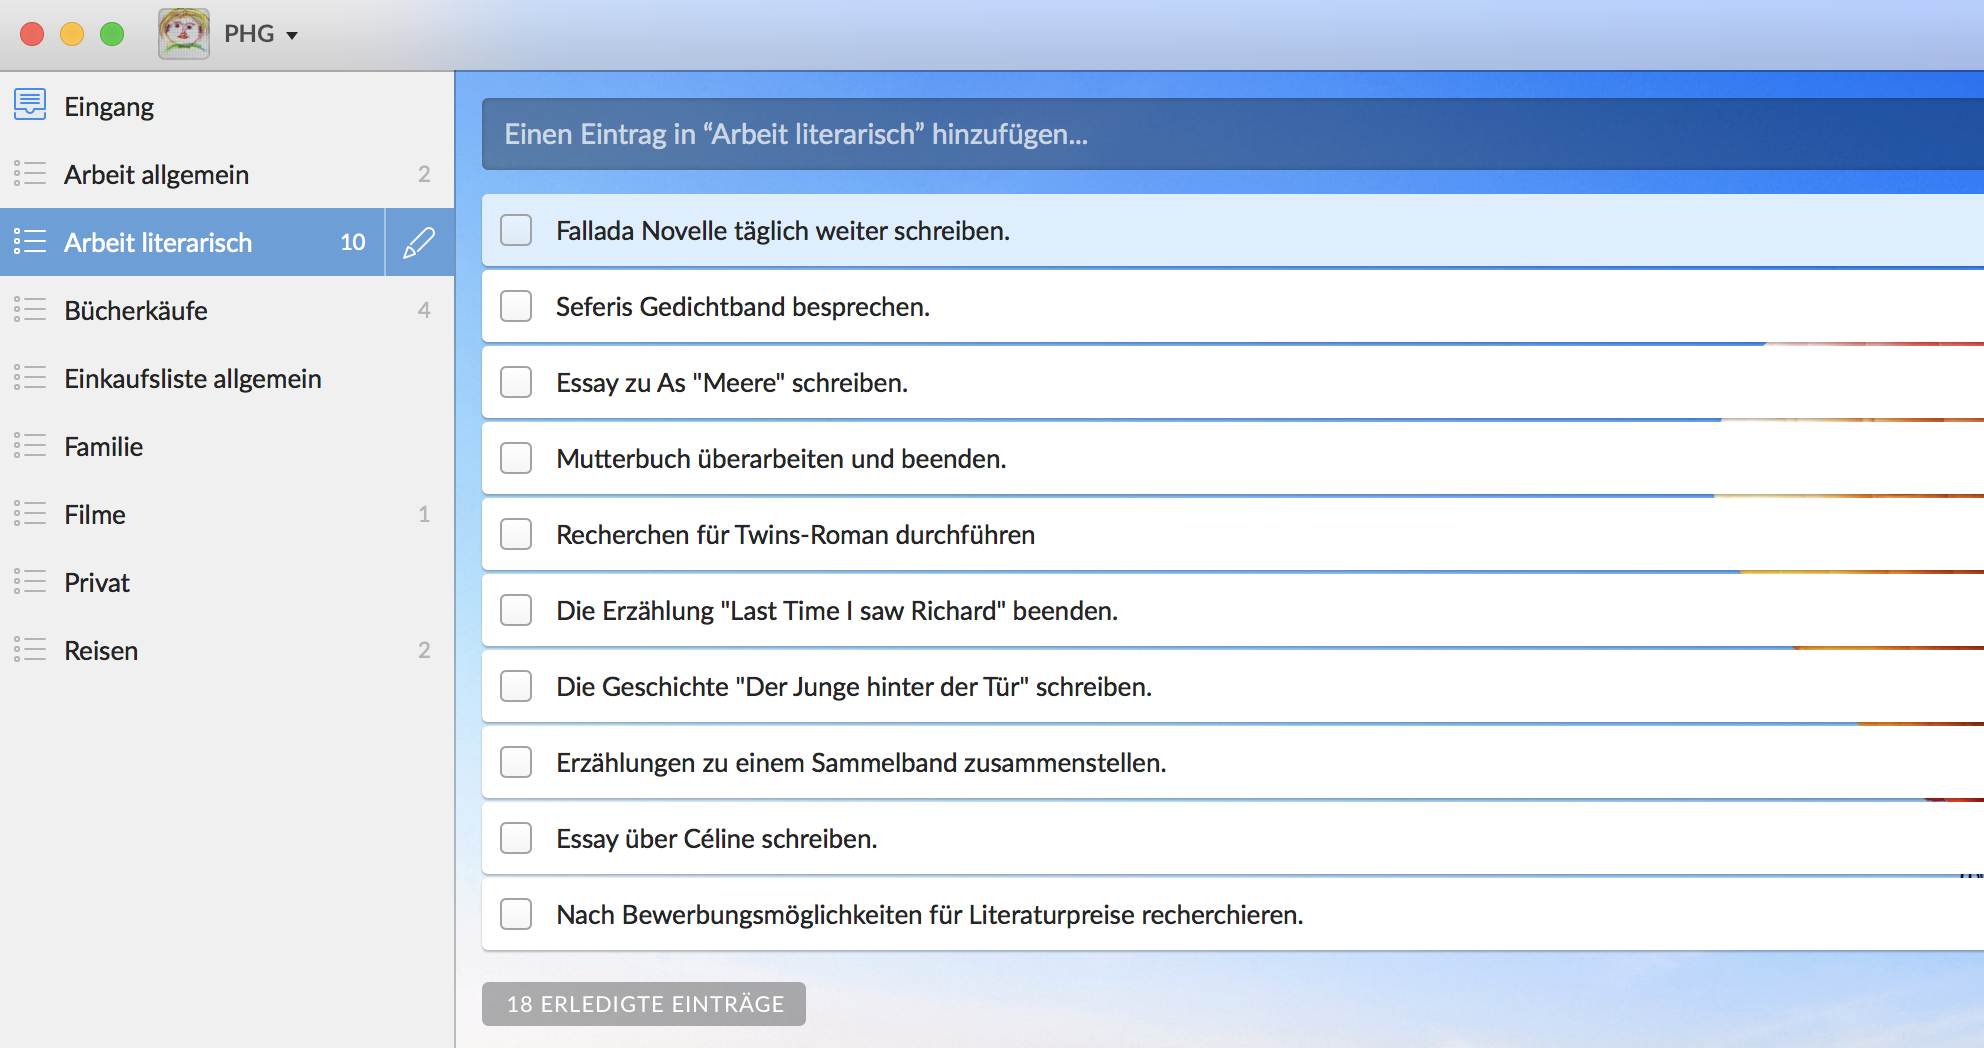Viewport: 1984px width, 1048px height.
Task: Click the text Recherchen für Twins-Roman durchführen
Action: [795, 535]
